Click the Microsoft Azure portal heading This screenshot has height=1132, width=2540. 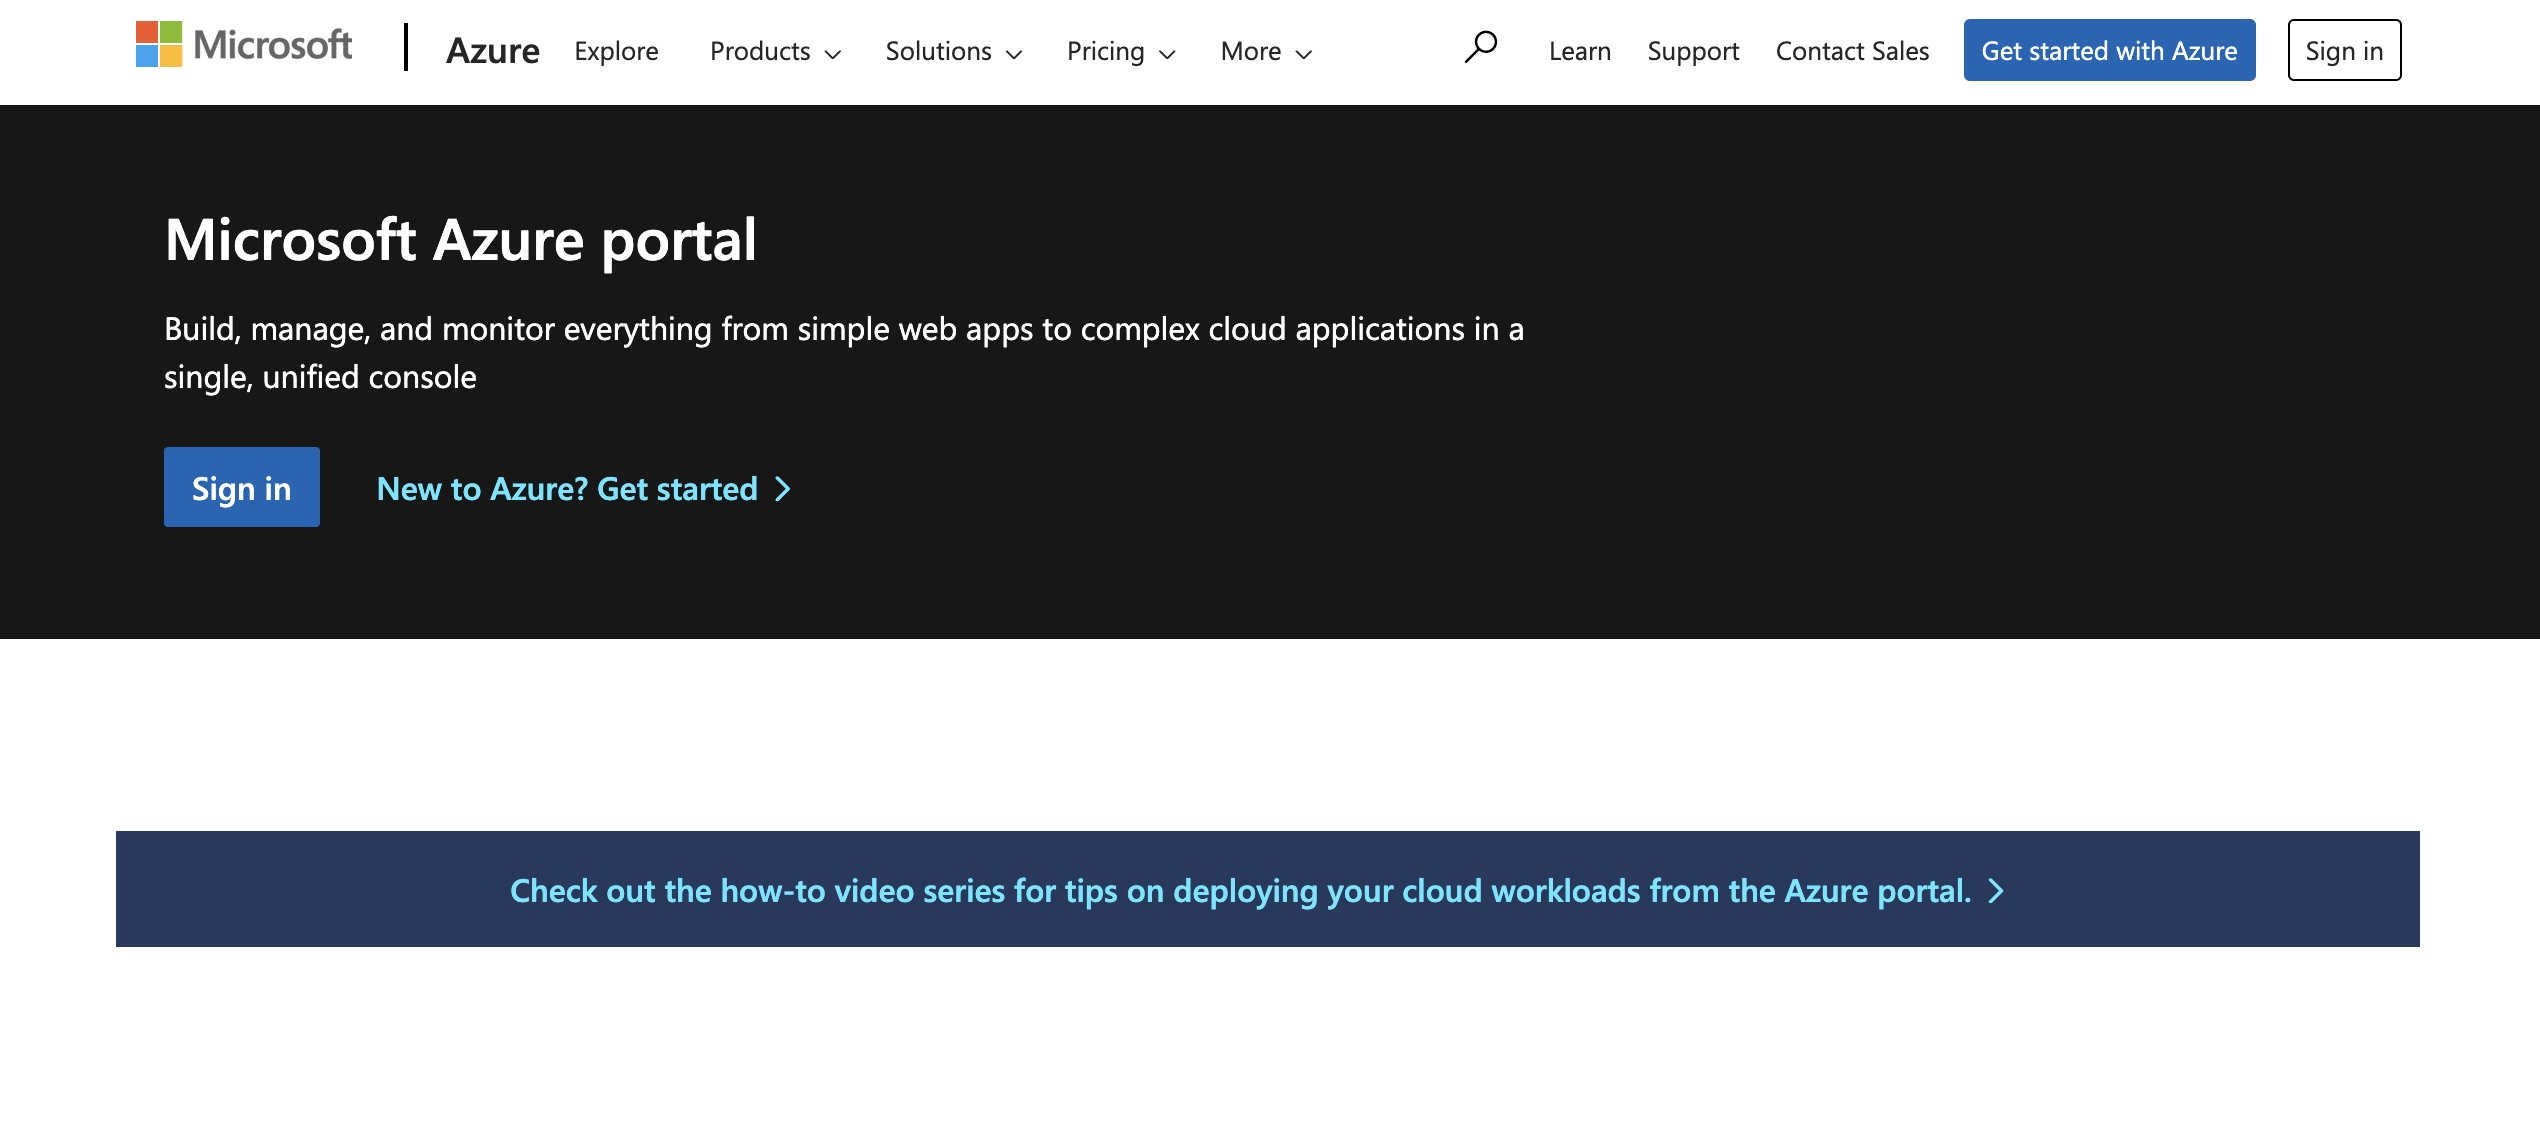pyautogui.click(x=460, y=241)
